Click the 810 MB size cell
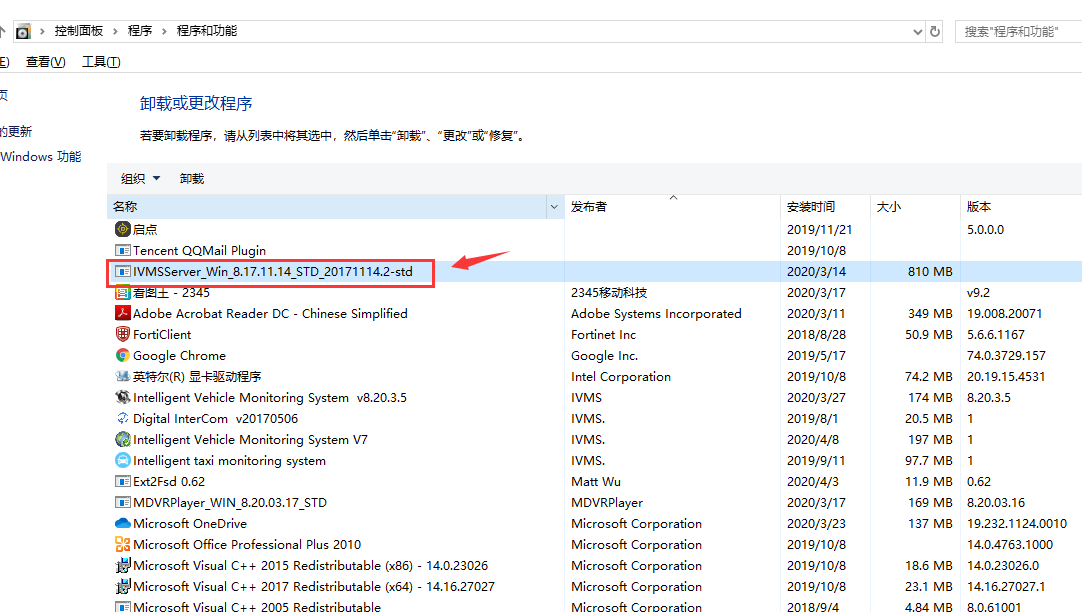This screenshot has height=612, width=1082. coord(930,271)
